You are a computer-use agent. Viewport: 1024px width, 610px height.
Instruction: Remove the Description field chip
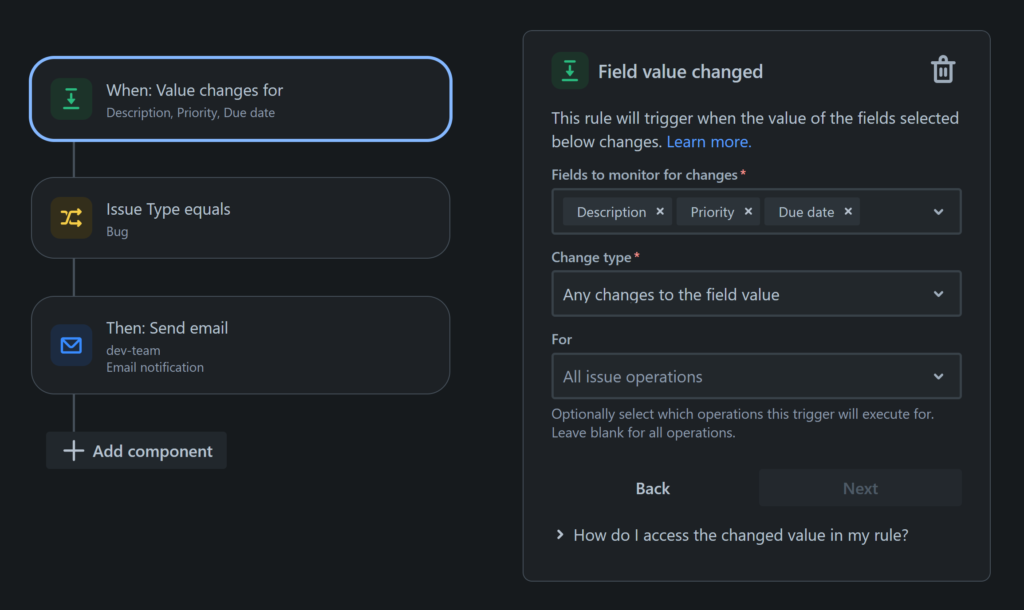[x=658, y=211]
